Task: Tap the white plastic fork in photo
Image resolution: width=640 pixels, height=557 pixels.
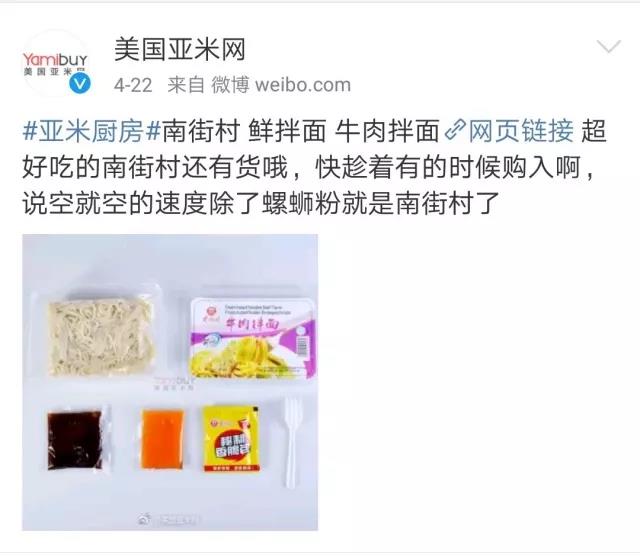Action: [292, 442]
